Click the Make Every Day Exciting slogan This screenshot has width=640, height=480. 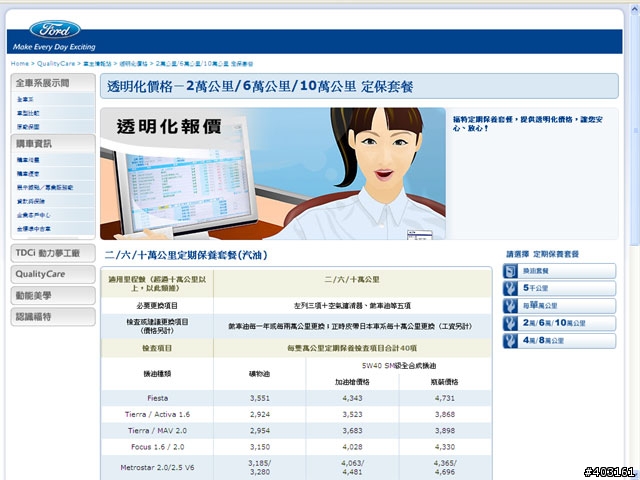[x=54, y=47]
